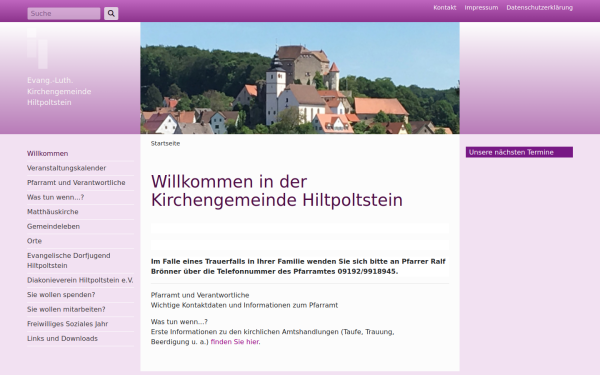
Task: Open Pfarramt und Verantwortliche sidebar item
Action: tap(76, 183)
